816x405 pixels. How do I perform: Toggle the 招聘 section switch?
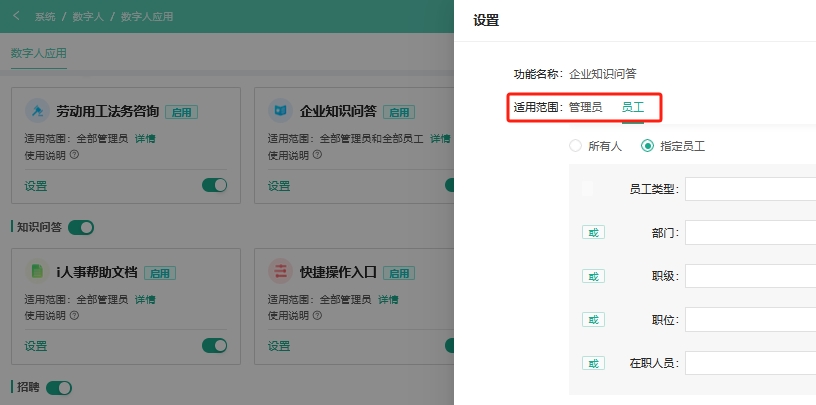(59, 387)
